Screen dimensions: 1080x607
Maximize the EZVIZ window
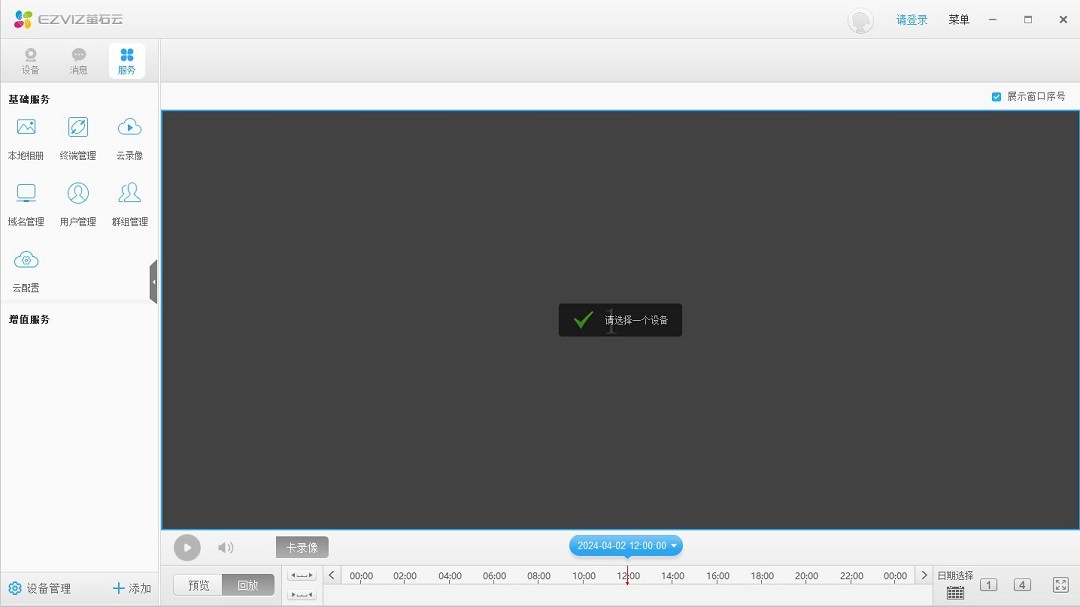[x=1028, y=20]
